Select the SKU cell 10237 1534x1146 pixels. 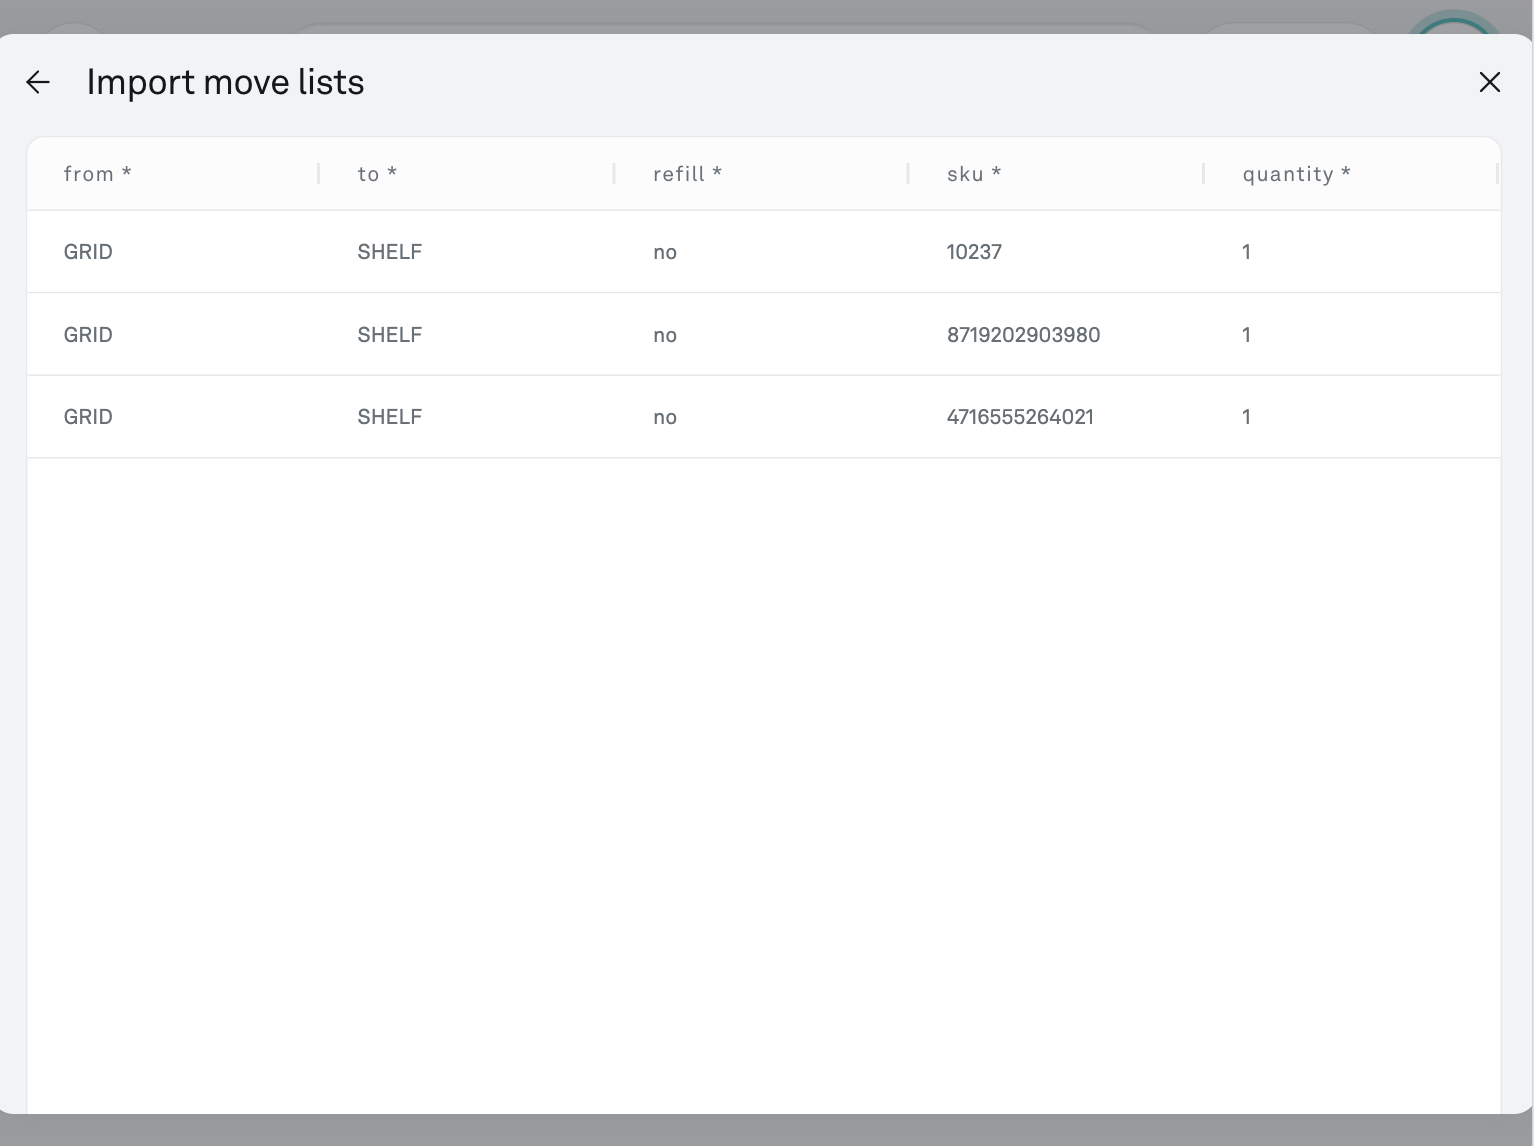(974, 252)
